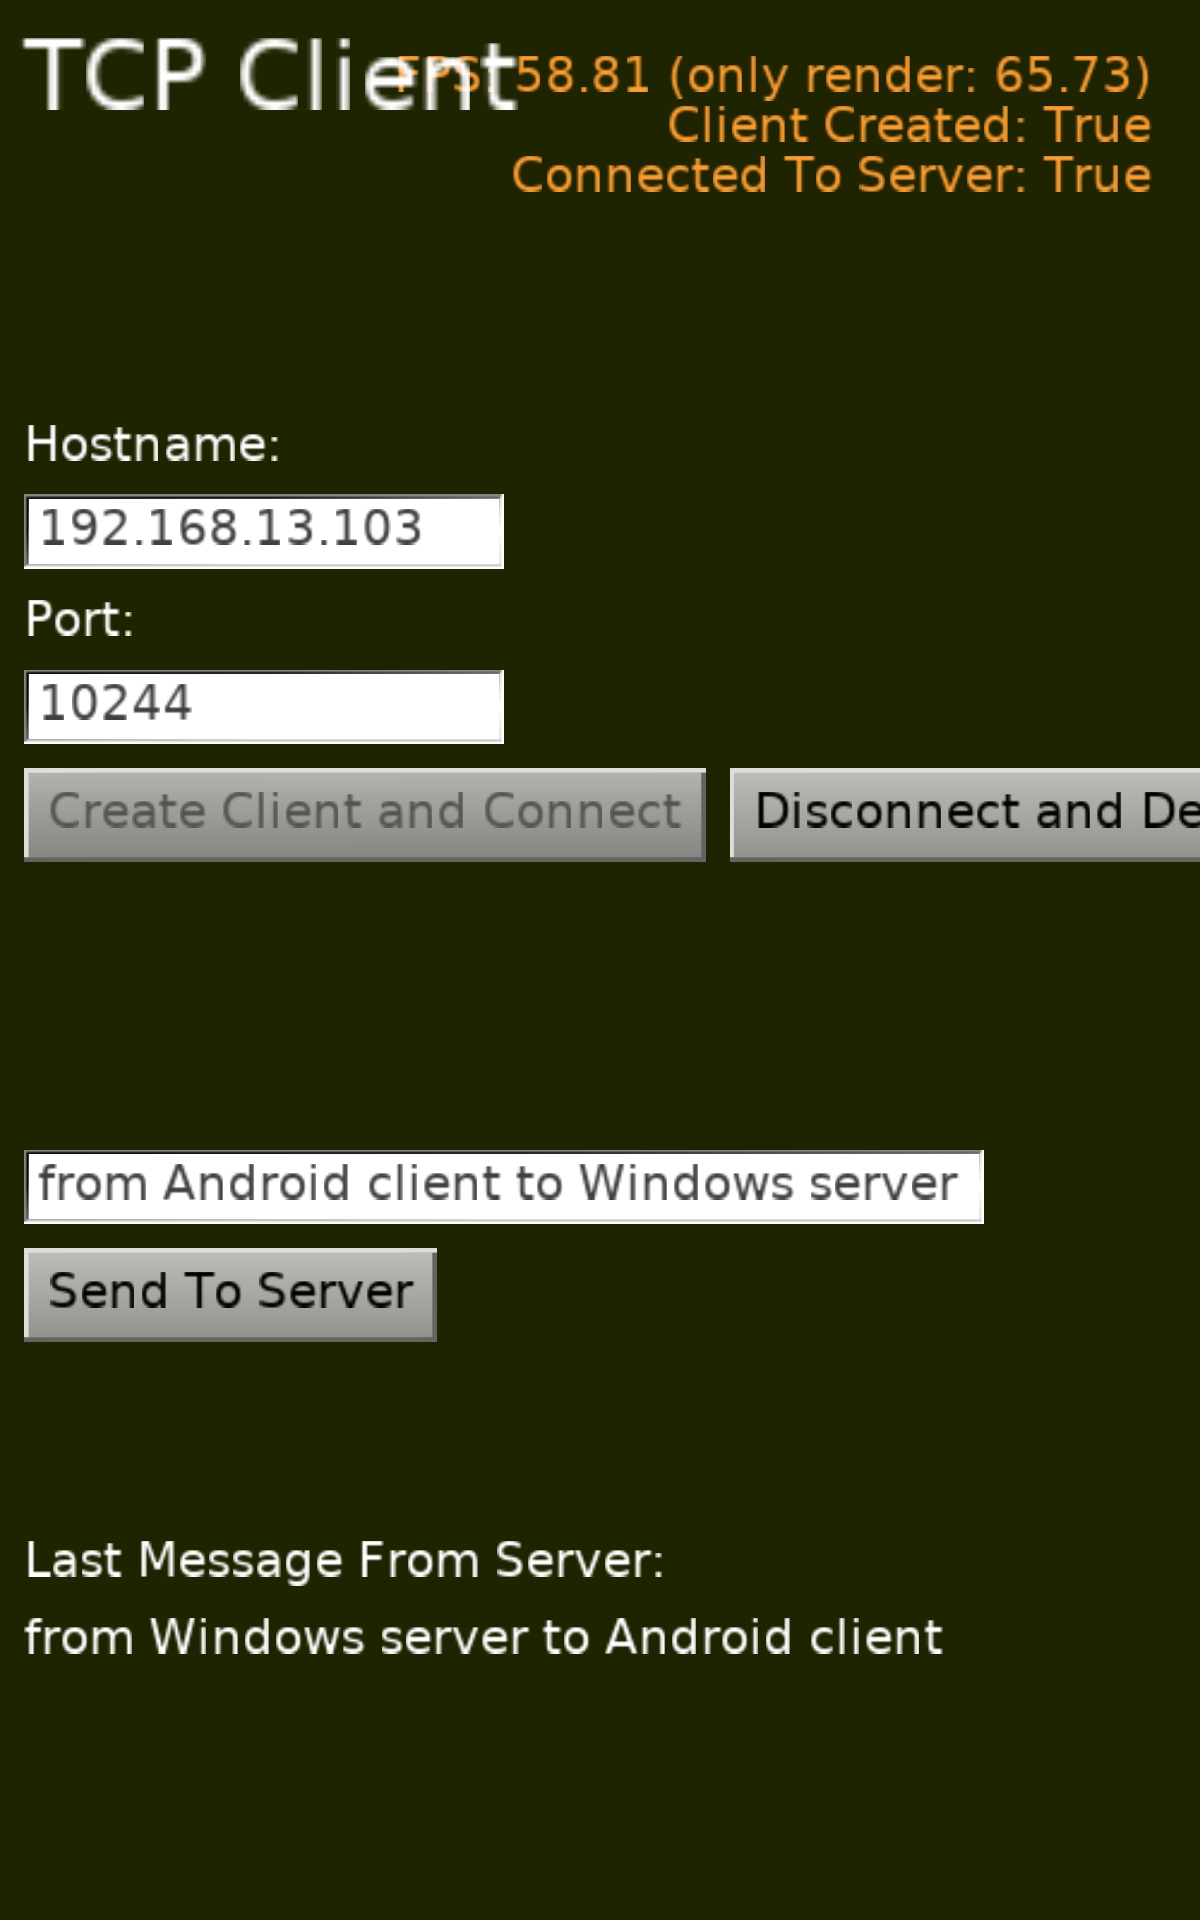
Task: Focus the message text box above Send
Action: [504, 1187]
